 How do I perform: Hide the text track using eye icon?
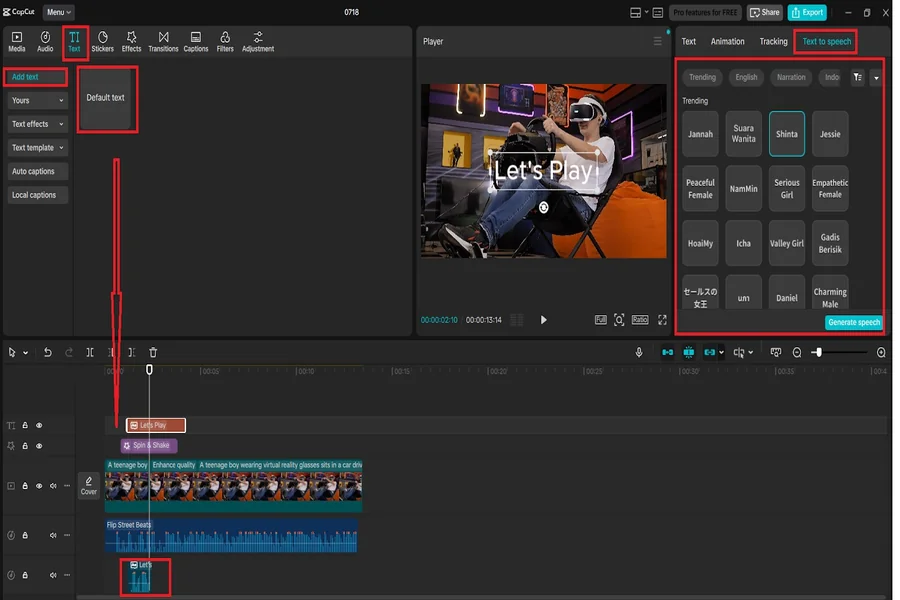point(39,426)
